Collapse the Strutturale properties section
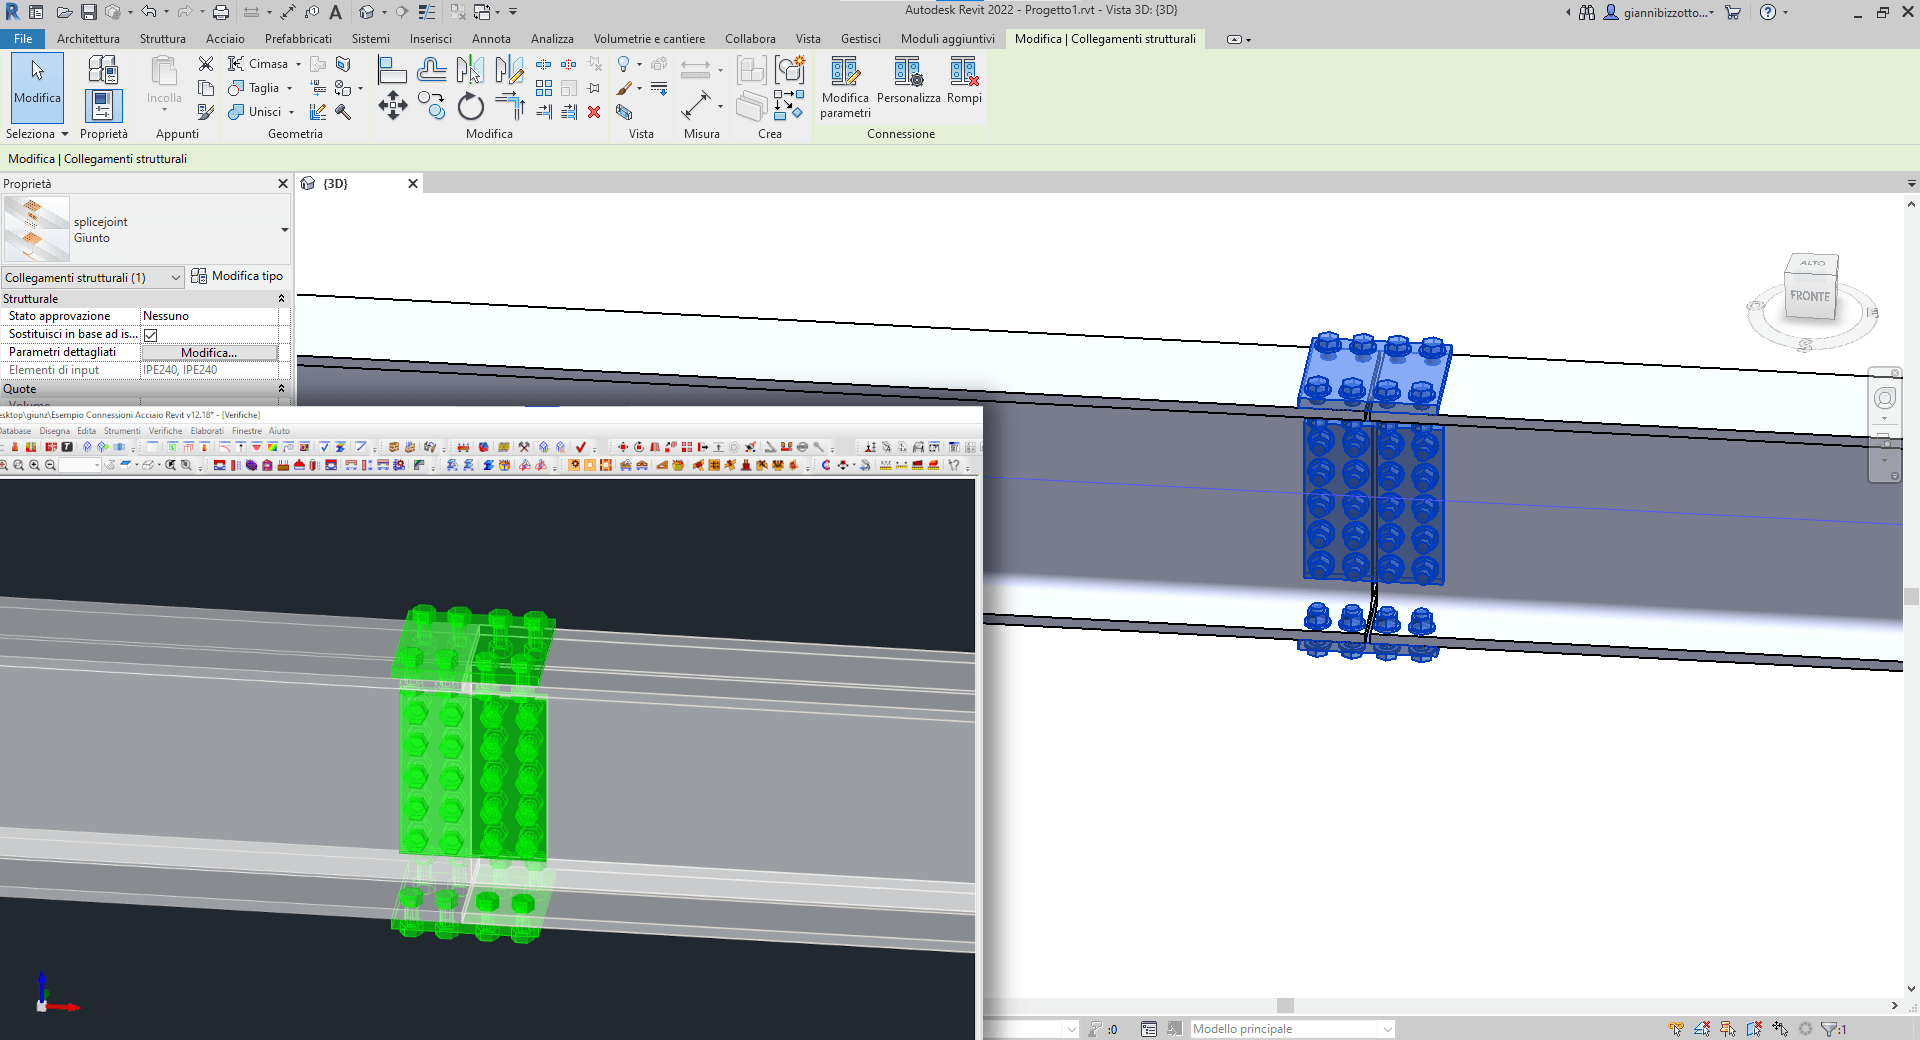The height and width of the screenshot is (1040, 1920). point(281,299)
